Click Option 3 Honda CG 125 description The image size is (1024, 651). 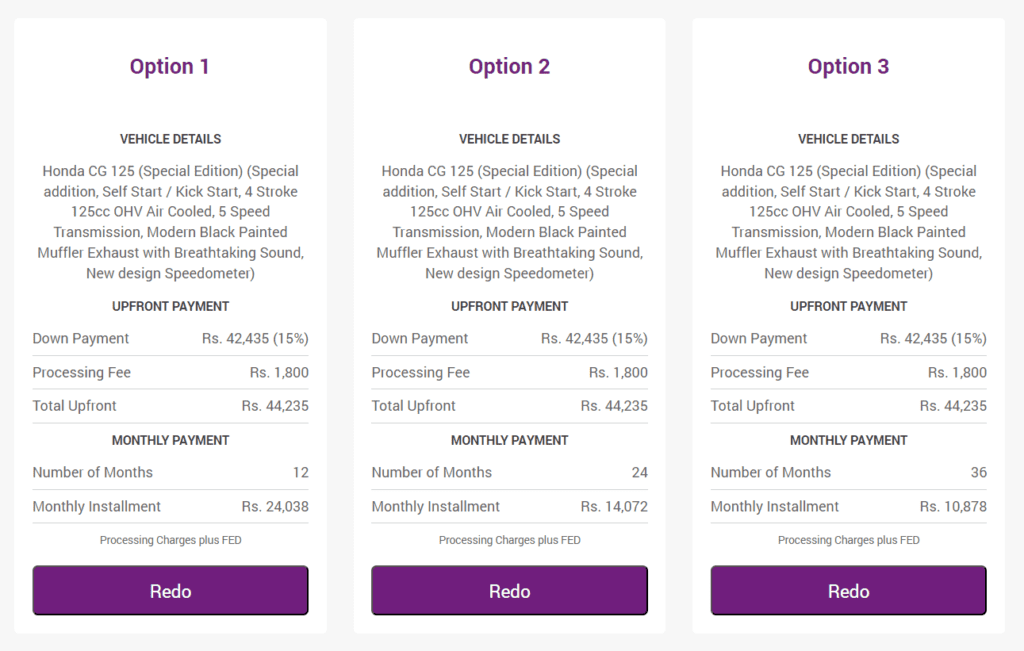pos(848,222)
